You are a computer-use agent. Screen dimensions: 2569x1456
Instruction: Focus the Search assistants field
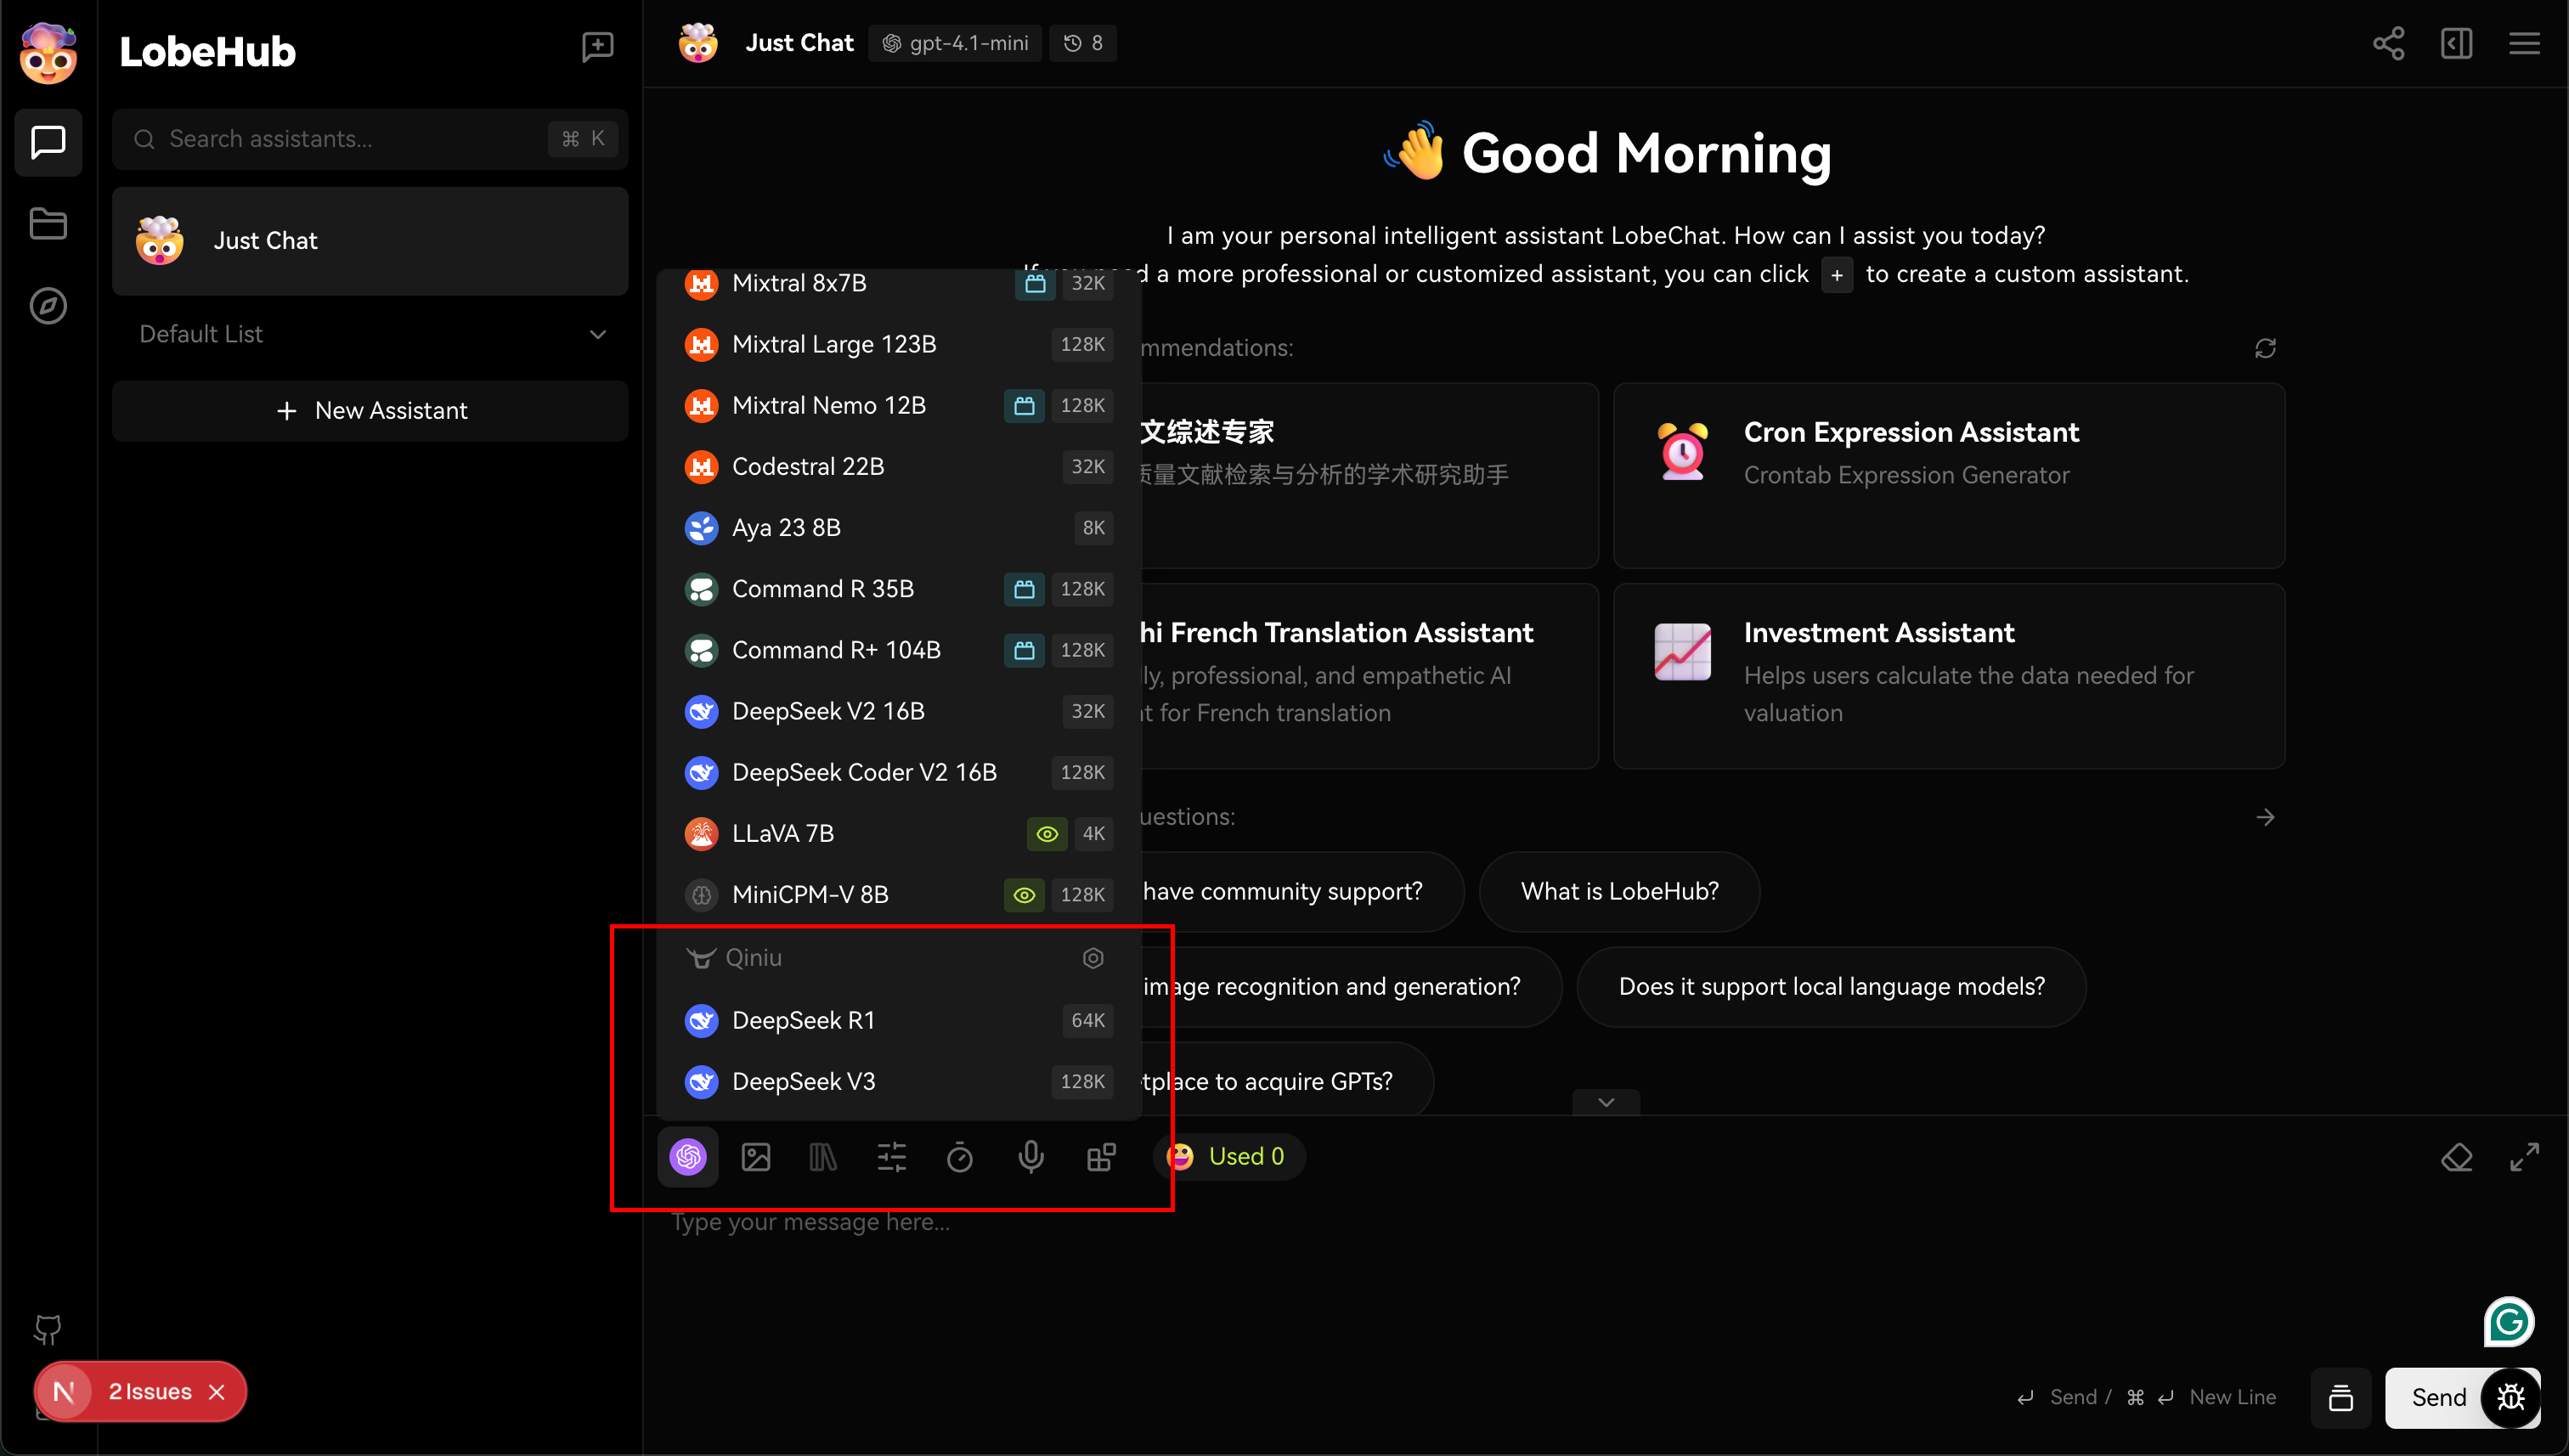point(370,139)
